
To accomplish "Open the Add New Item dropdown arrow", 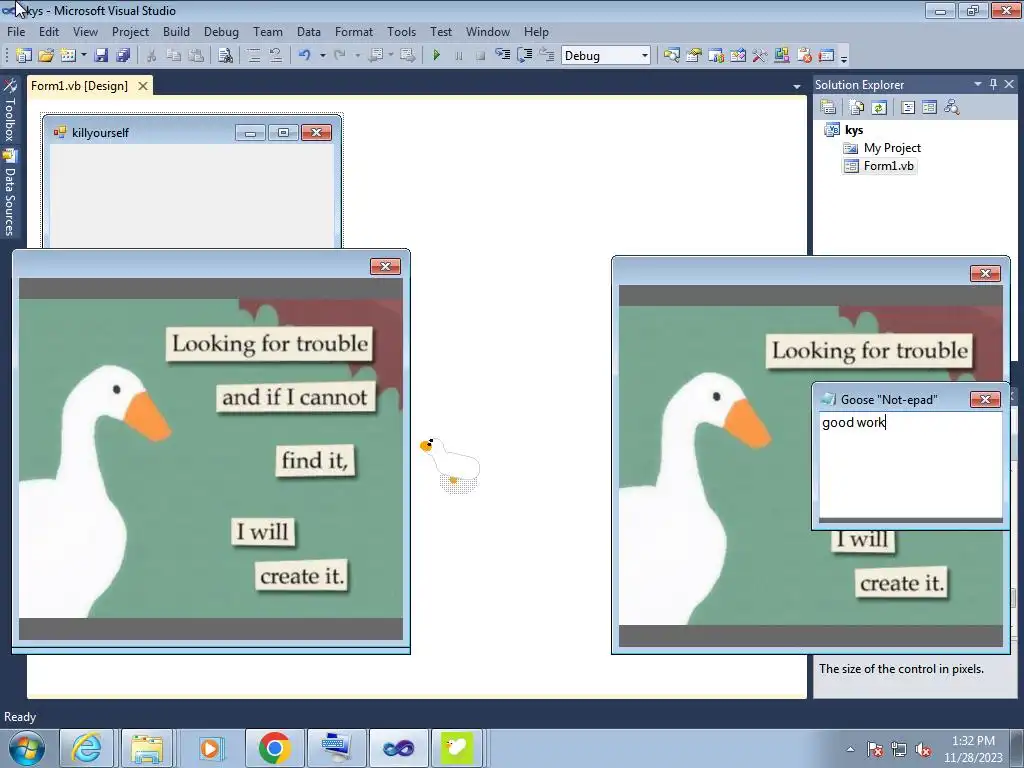I will click(x=84, y=56).
